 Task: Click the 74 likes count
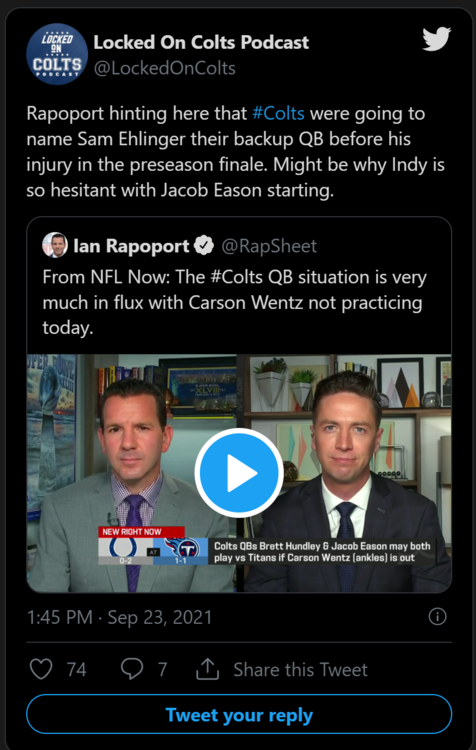pos(77,669)
